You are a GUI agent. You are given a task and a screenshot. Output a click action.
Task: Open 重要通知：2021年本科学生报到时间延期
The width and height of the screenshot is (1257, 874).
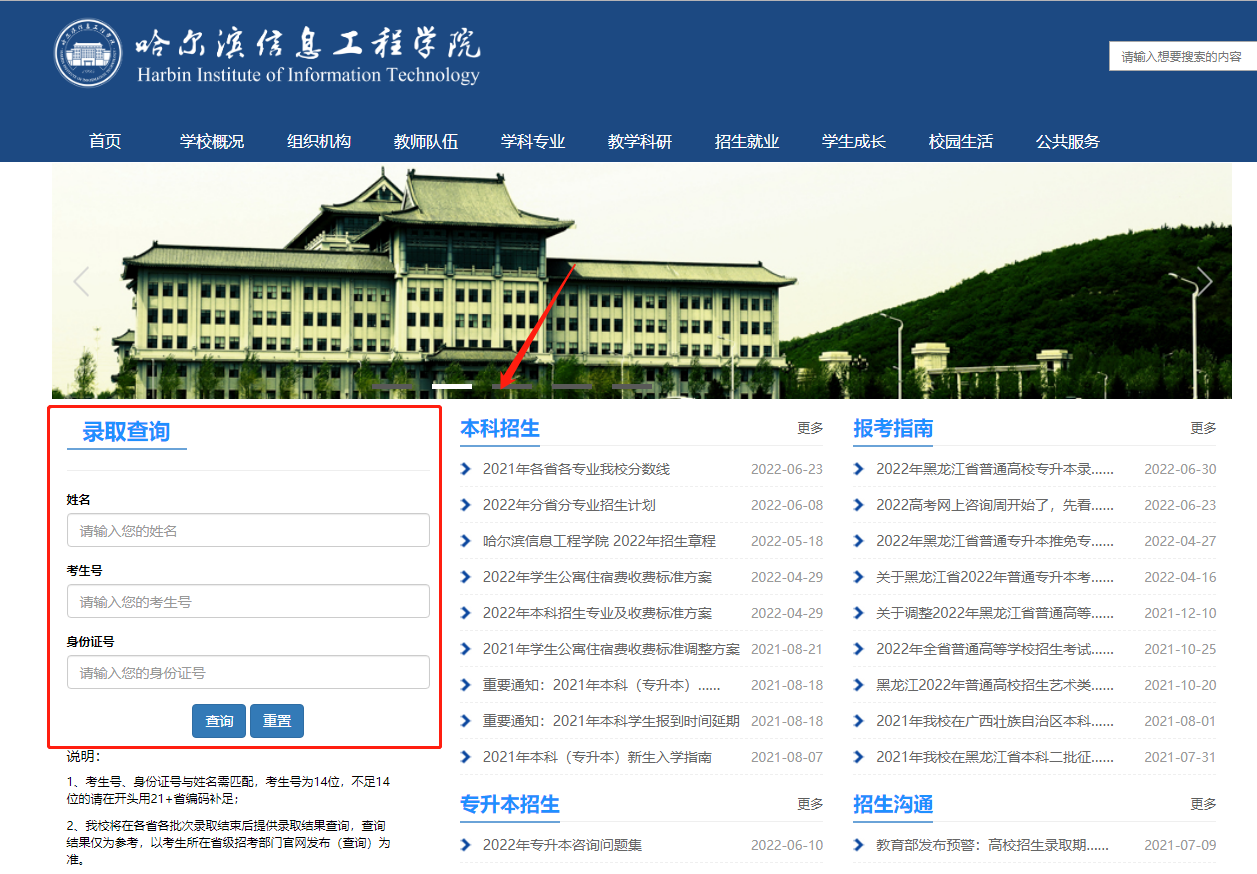(611, 721)
